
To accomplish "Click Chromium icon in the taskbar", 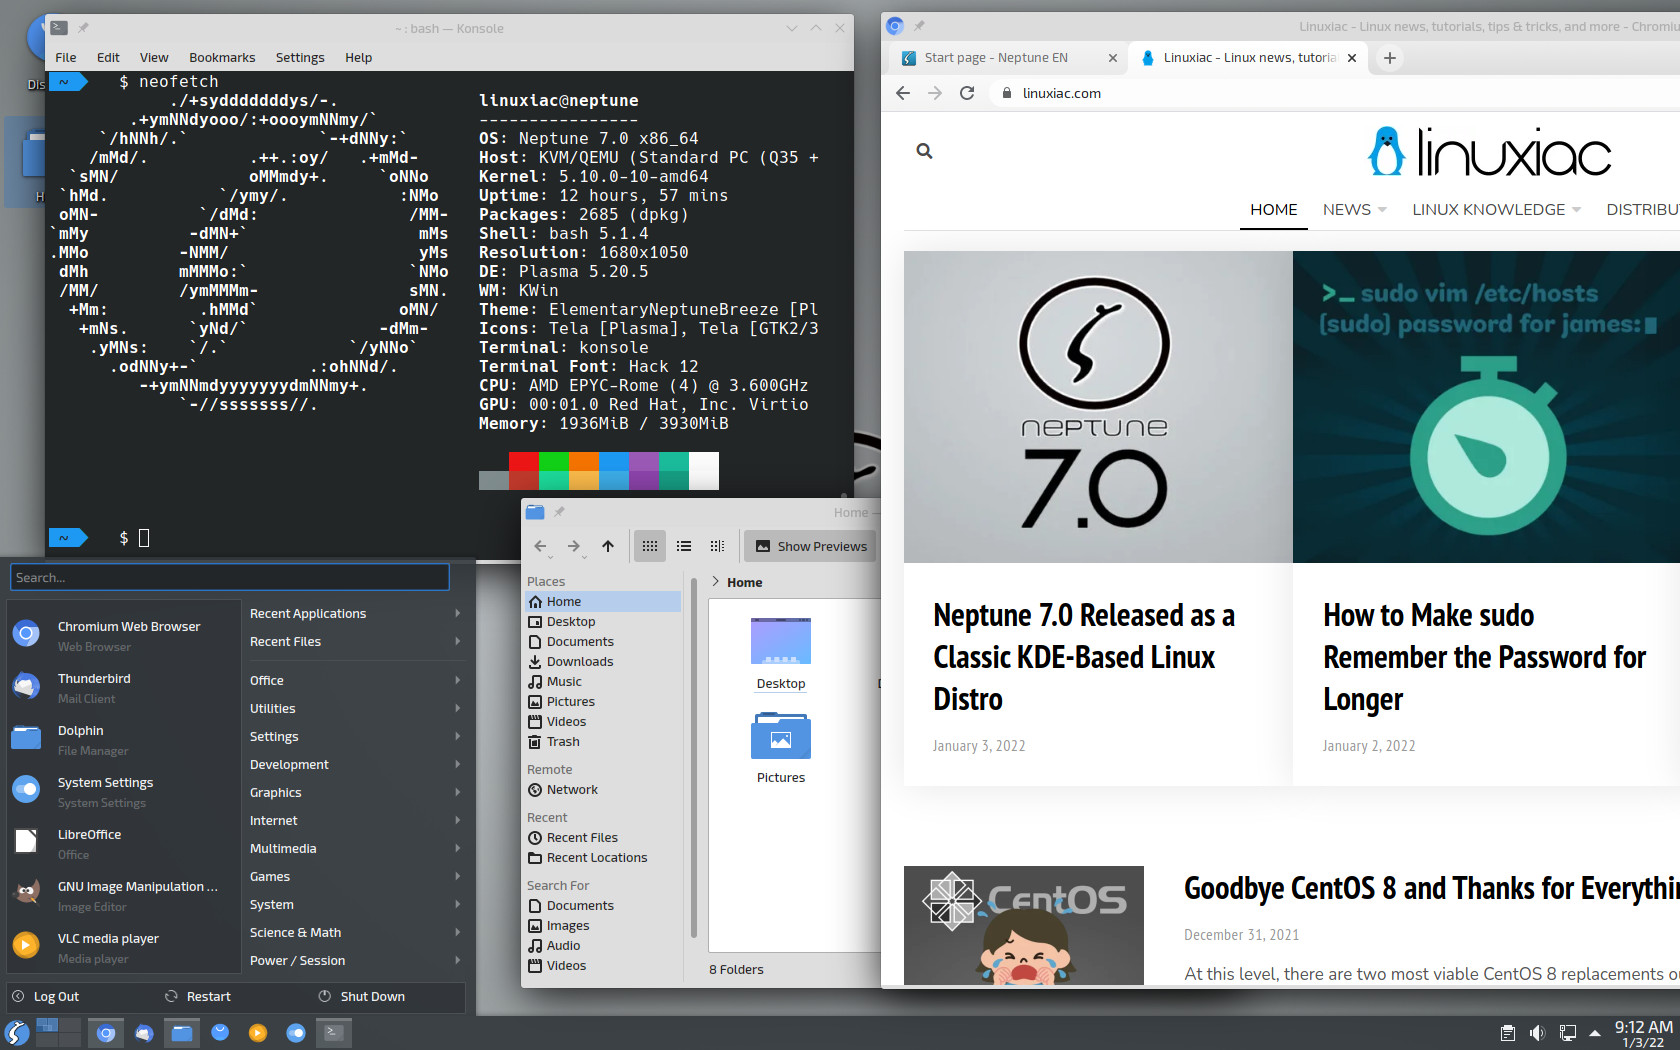I will (106, 1033).
